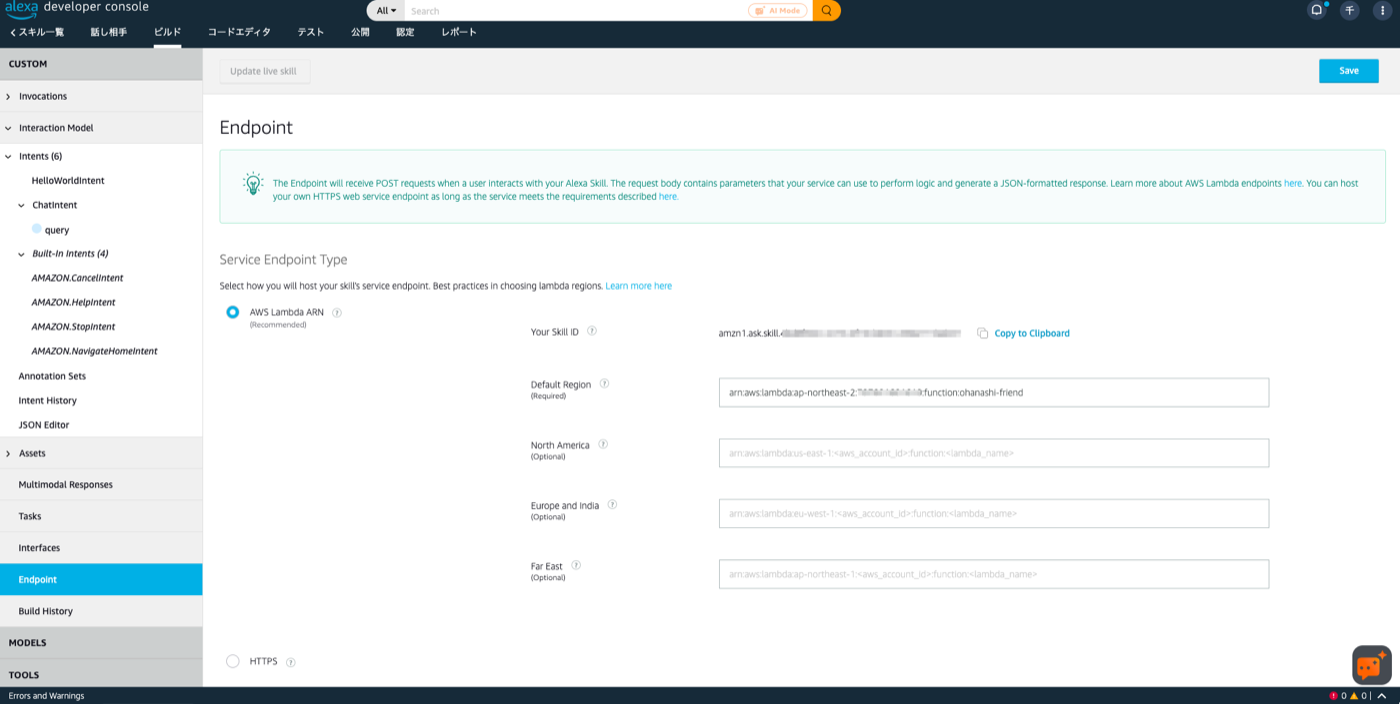Click the Default Region help icon
This screenshot has width=1400, height=704.
[x=604, y=384]
